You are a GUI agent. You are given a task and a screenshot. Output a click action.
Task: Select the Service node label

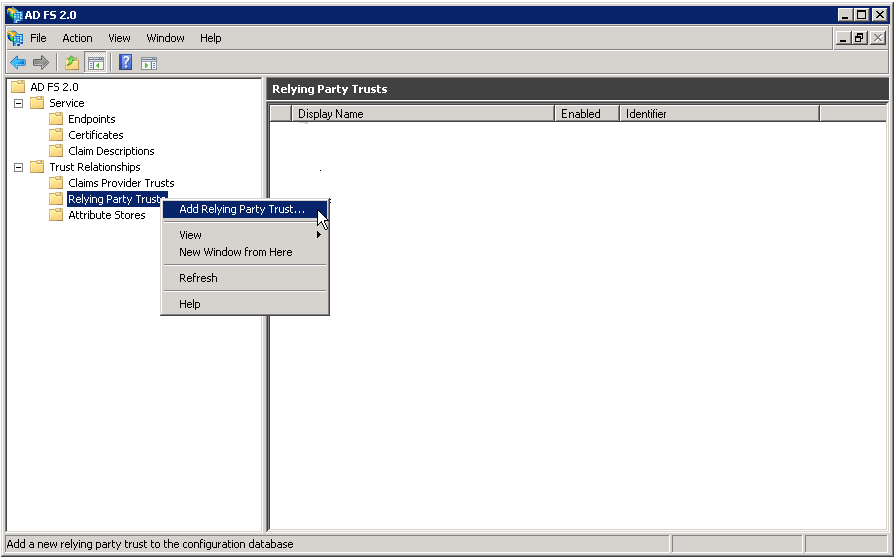(x=66, y=103)
